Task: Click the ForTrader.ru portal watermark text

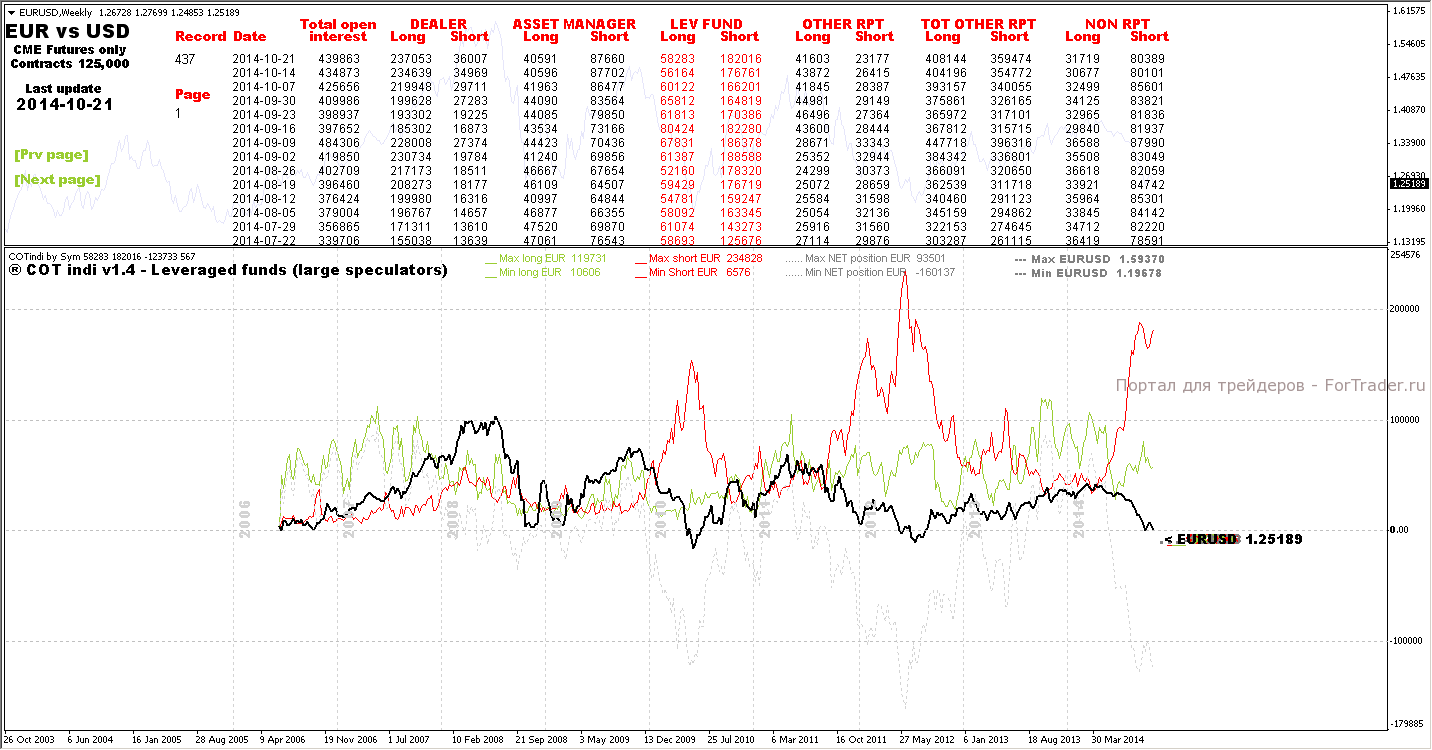Action: click(1269, 385)
